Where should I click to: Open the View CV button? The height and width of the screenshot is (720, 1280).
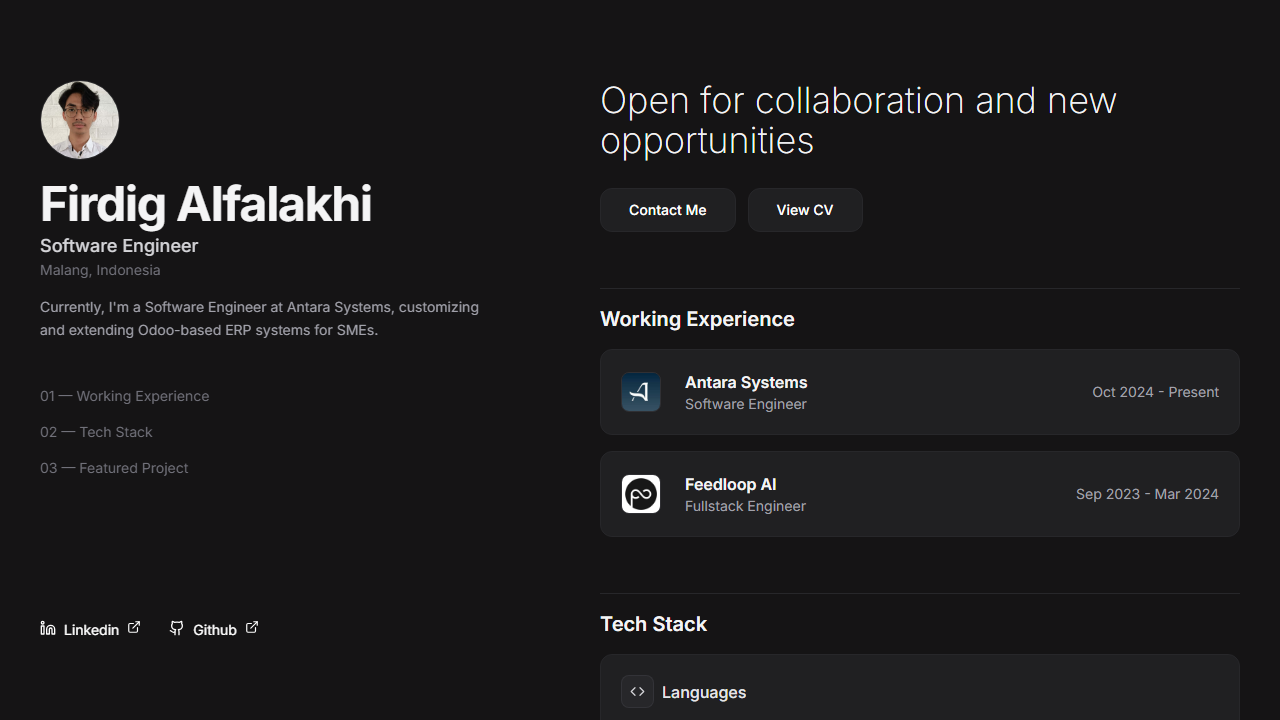pos(805,210)
